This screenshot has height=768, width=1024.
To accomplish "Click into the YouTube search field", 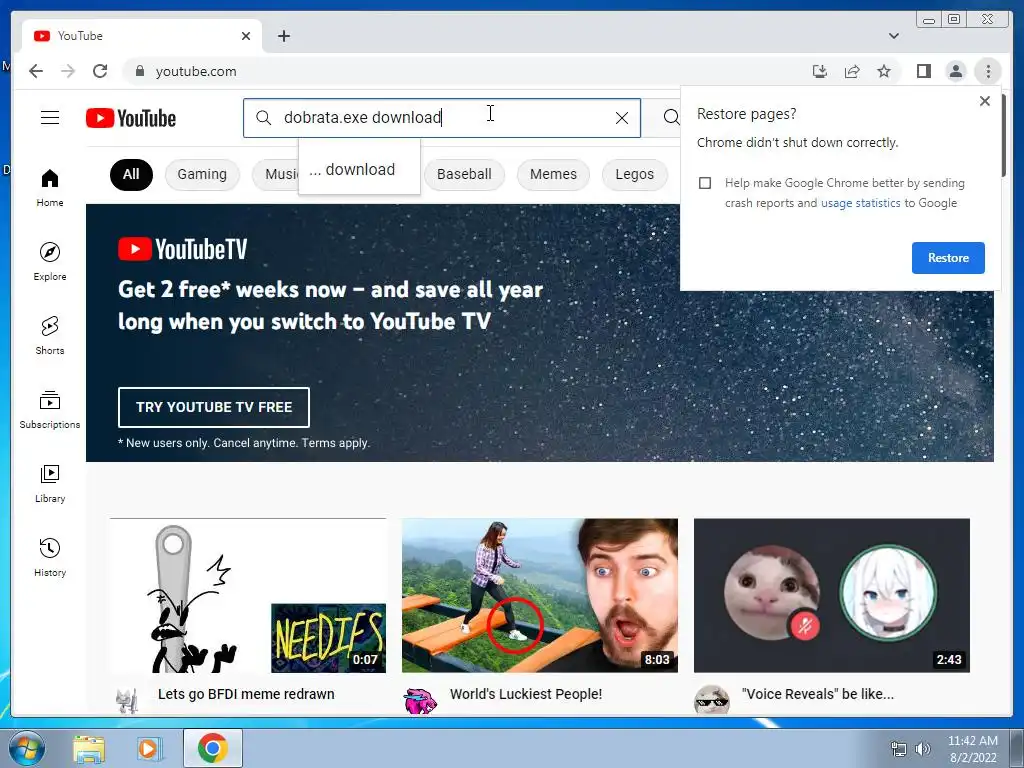I will (x=441, y=118).
